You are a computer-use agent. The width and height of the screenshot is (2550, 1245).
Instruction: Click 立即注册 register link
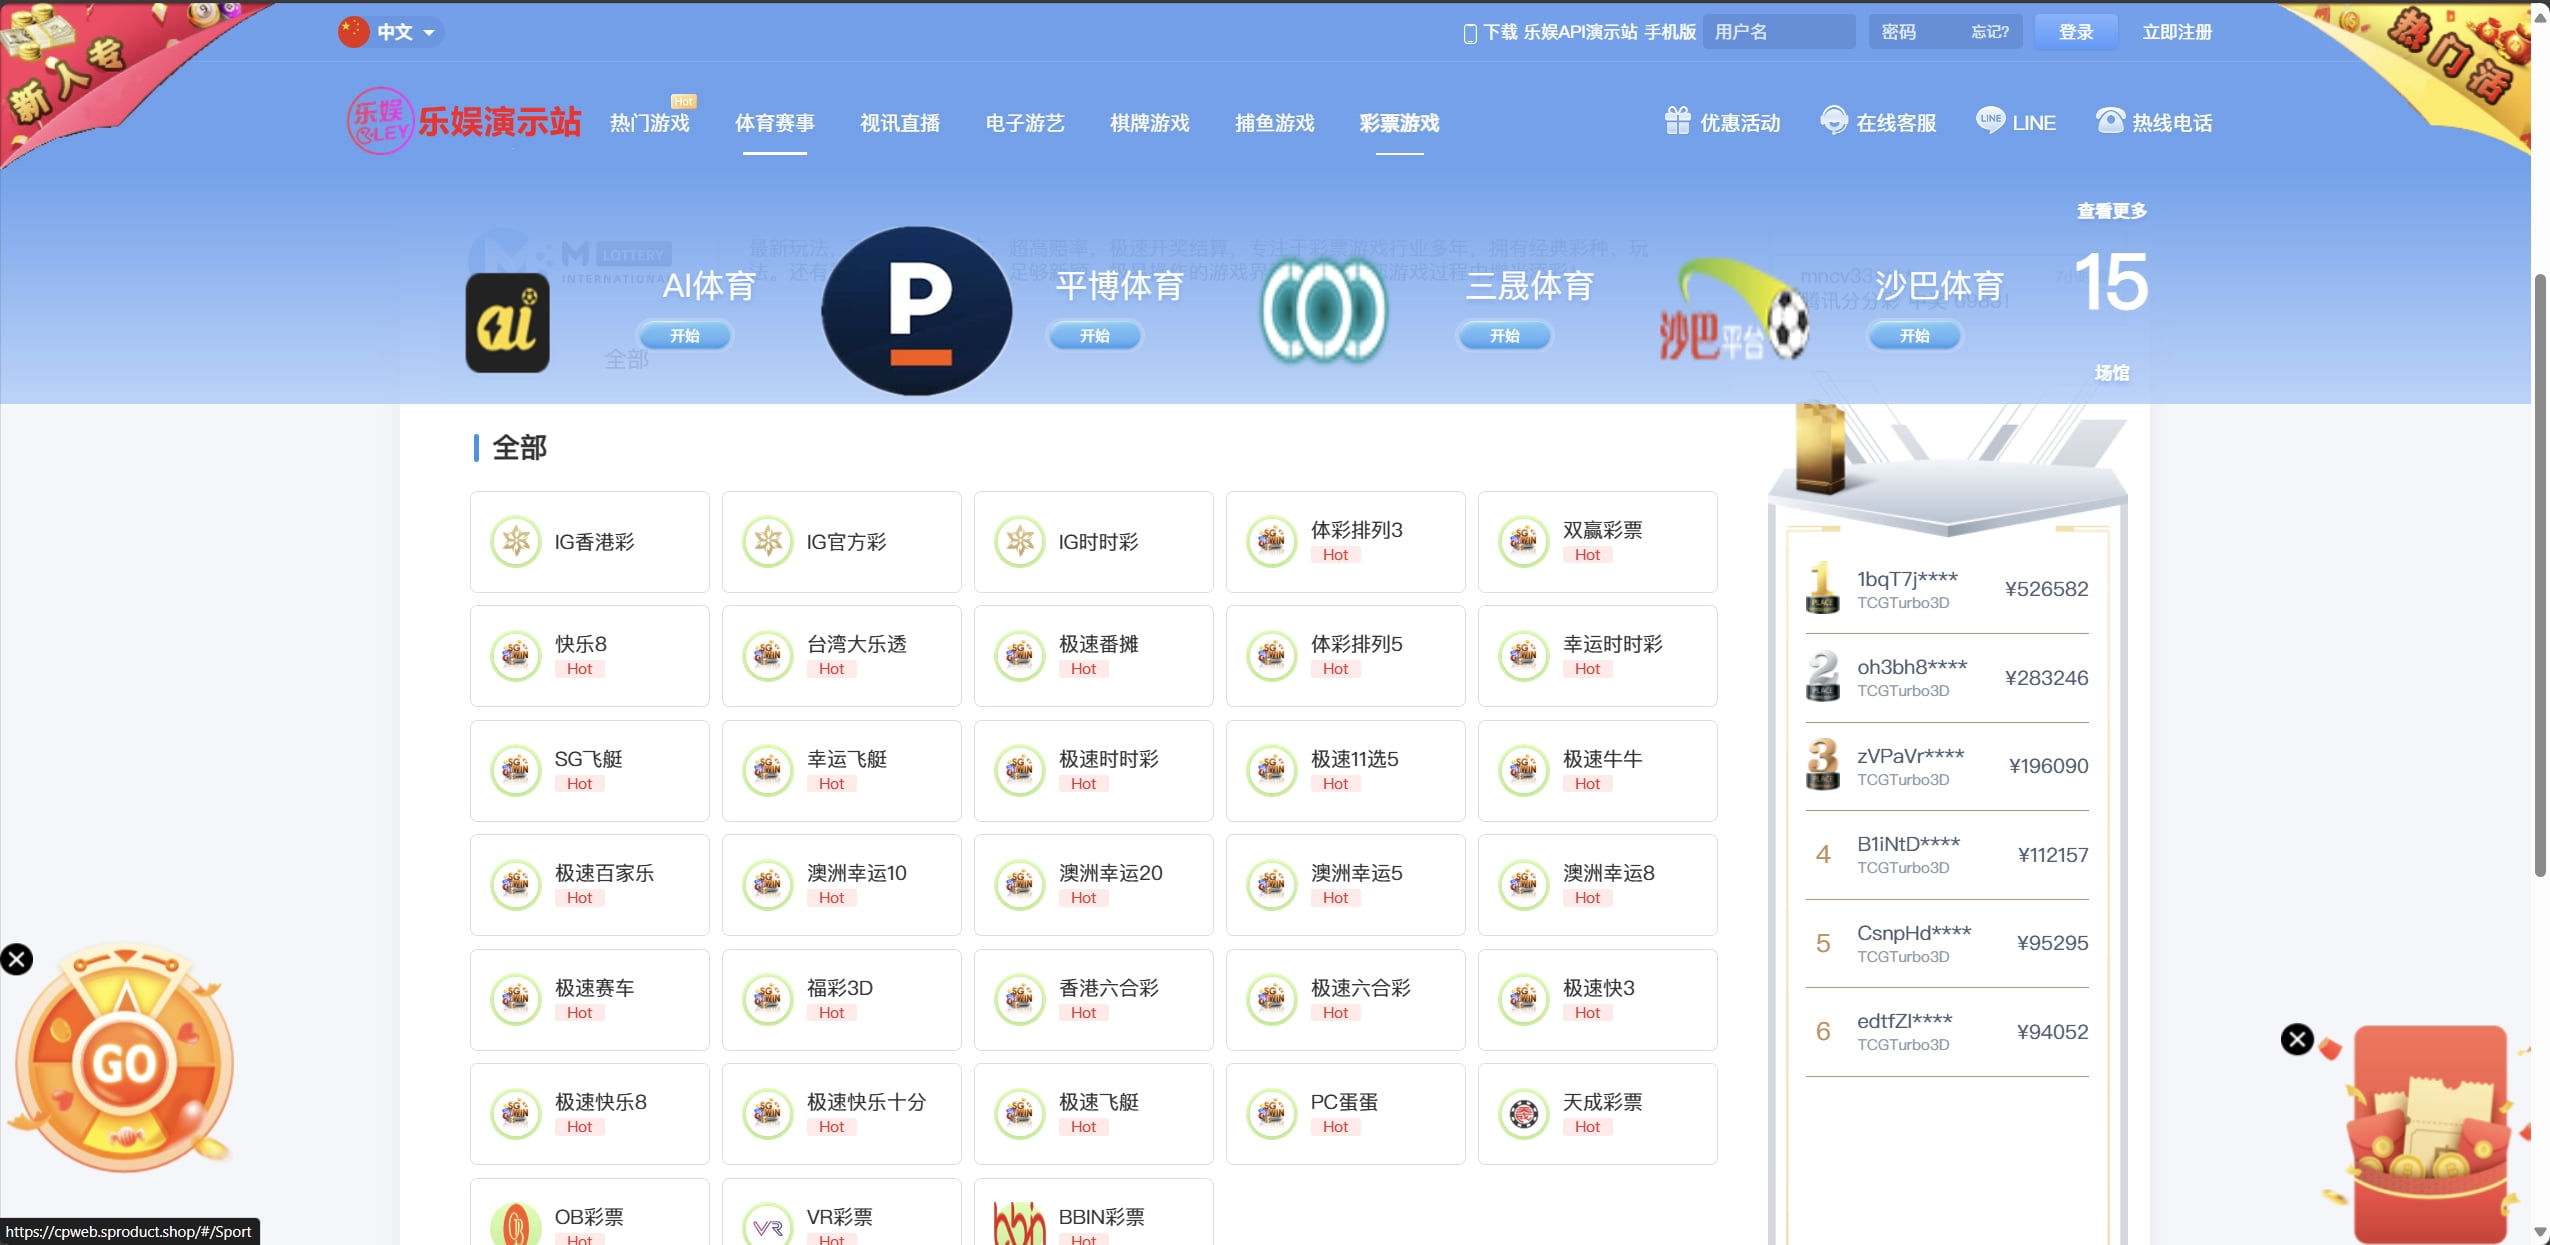pos(2176,32)
